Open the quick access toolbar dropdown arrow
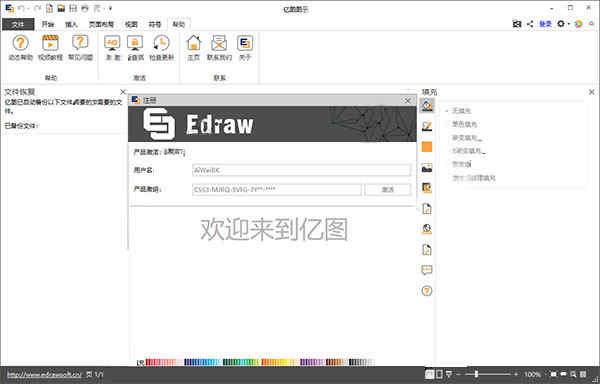This screenshot has width=600, height=384. pos(110,8)
